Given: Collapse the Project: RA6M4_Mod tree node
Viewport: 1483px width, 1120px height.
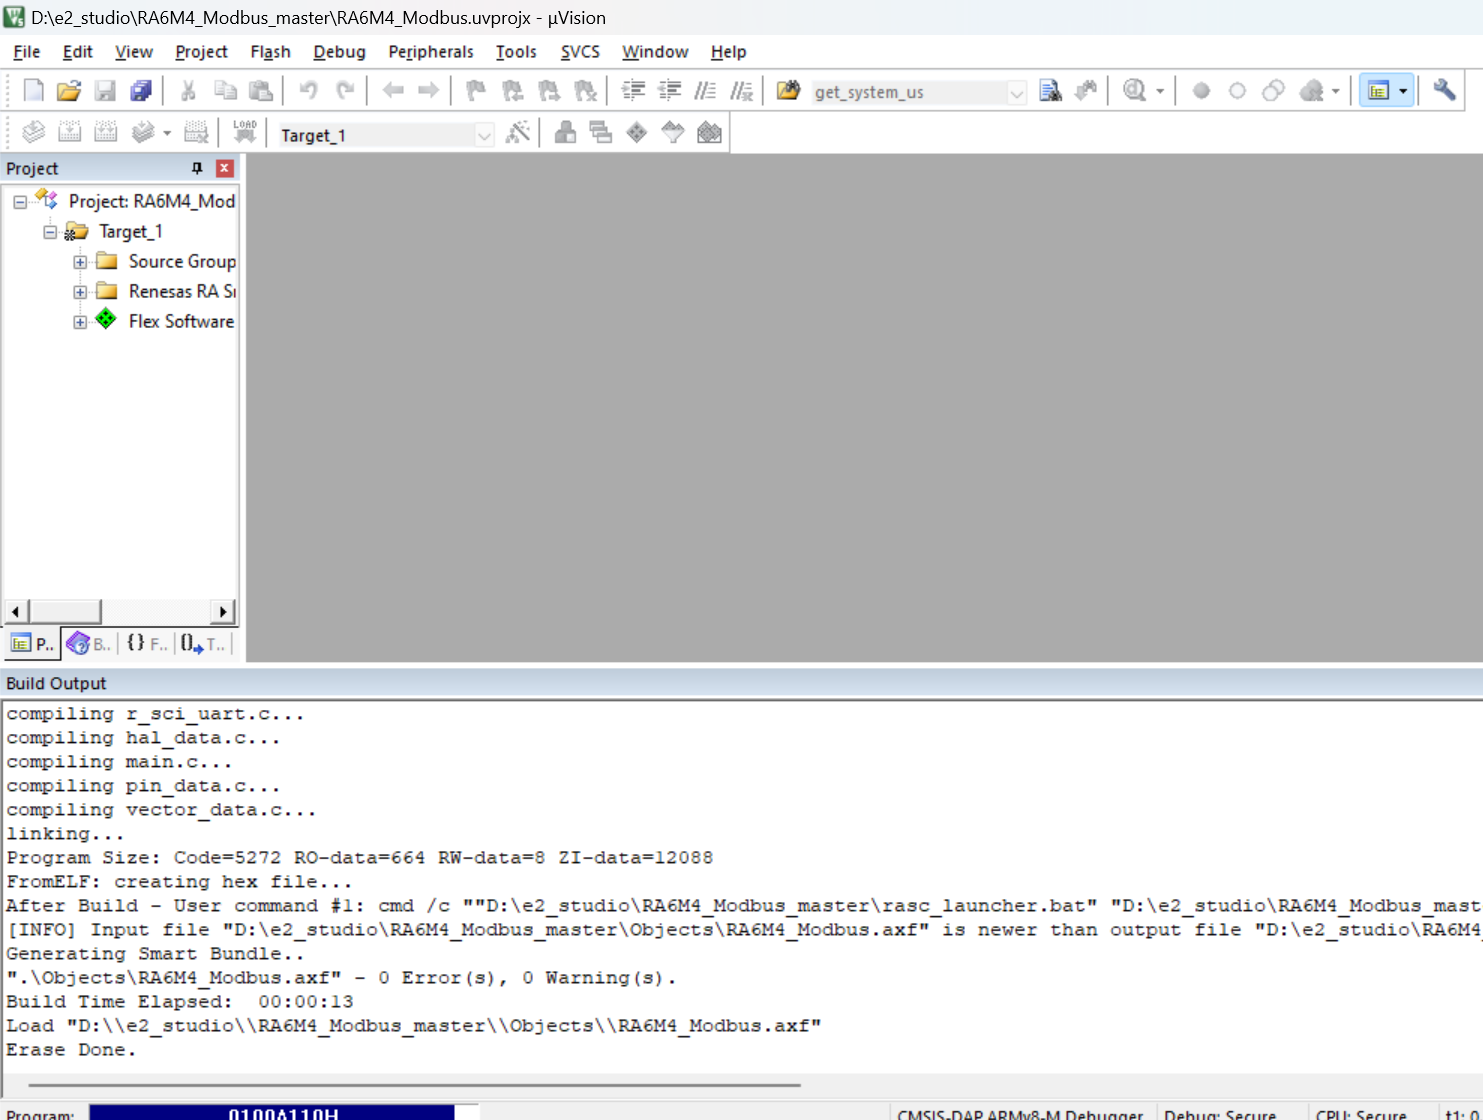Looking at the screenshot, I should click(x=20, y=202).
